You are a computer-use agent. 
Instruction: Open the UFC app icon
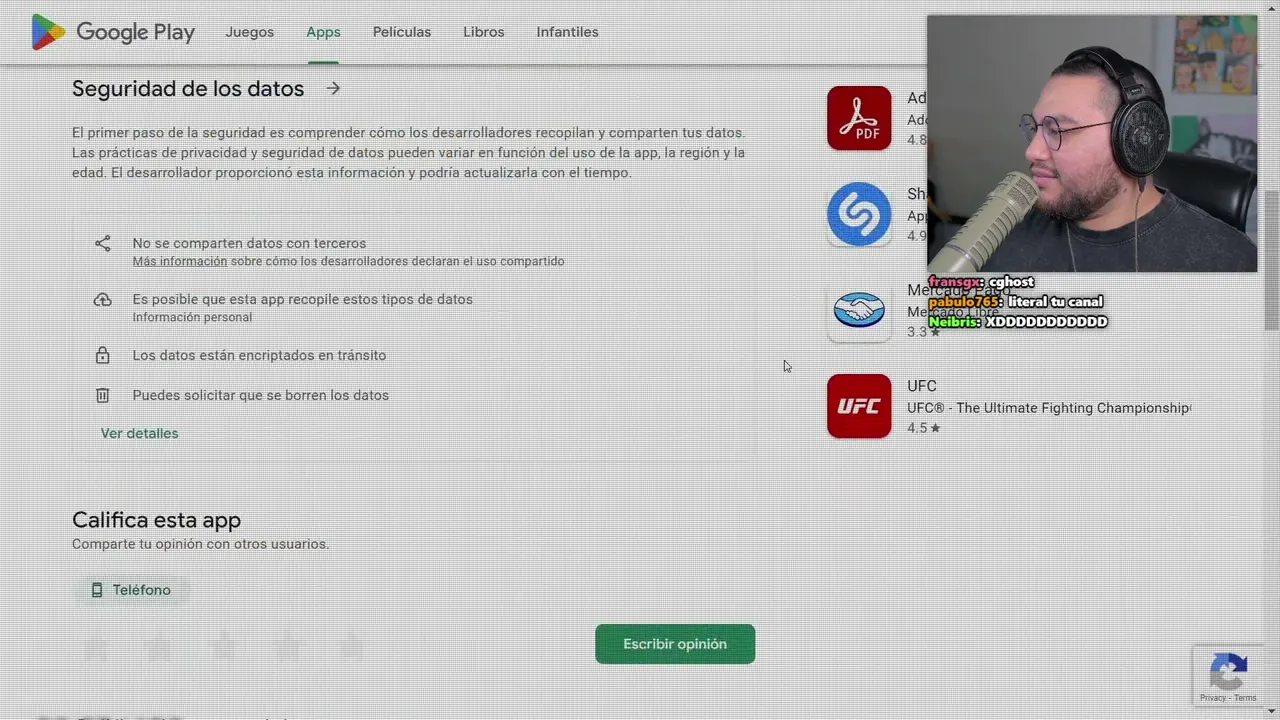[x=859, y=406]
